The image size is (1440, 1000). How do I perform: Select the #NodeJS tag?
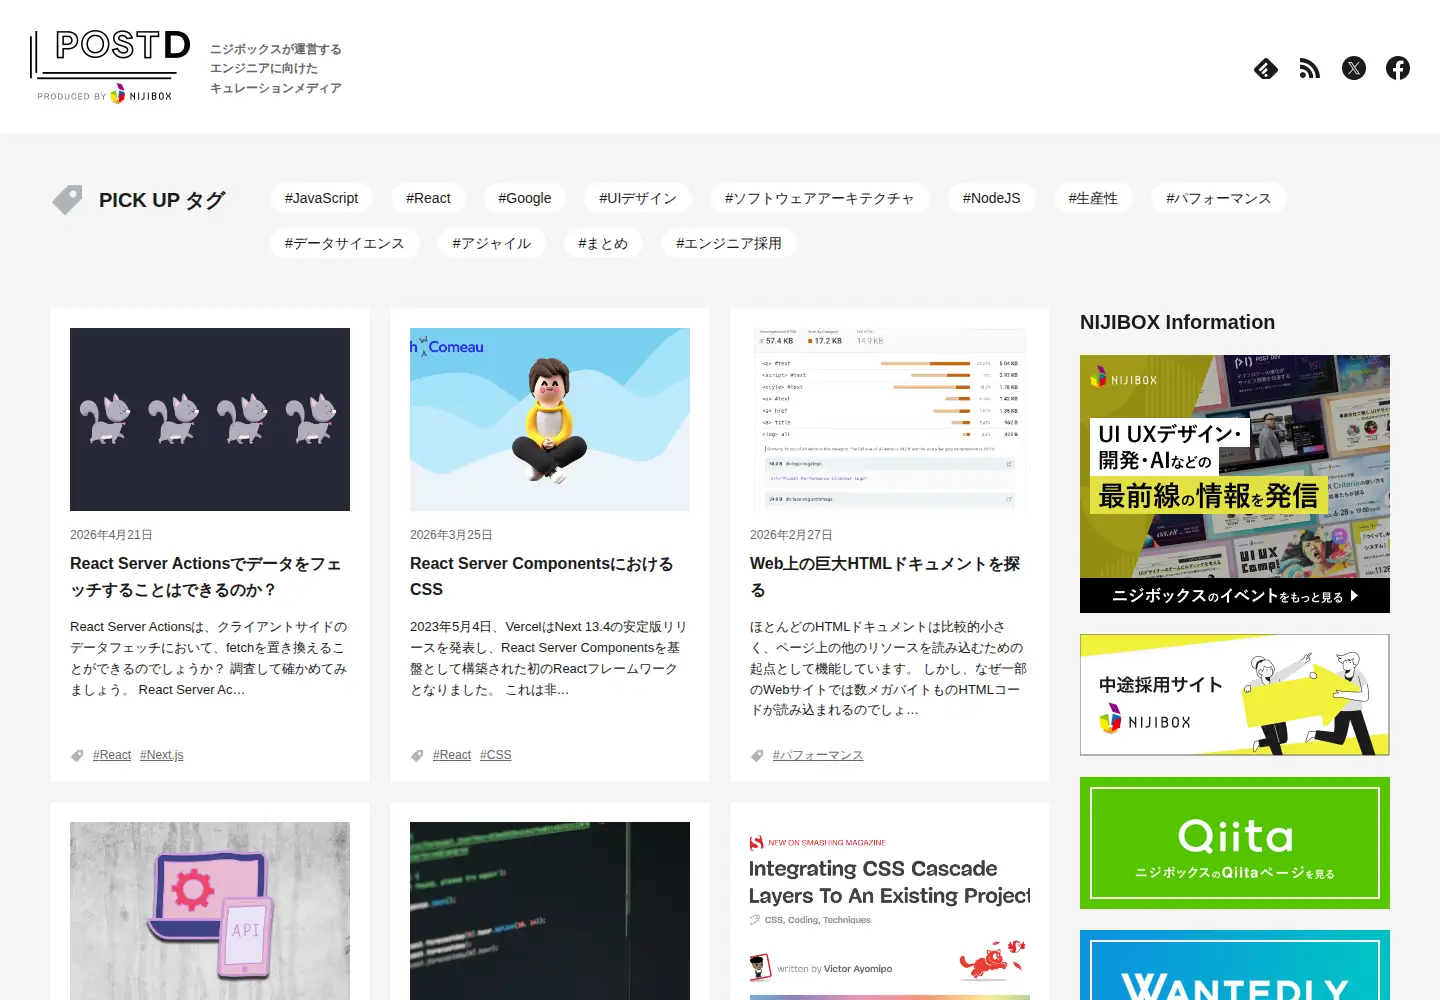tap(992, 198)
